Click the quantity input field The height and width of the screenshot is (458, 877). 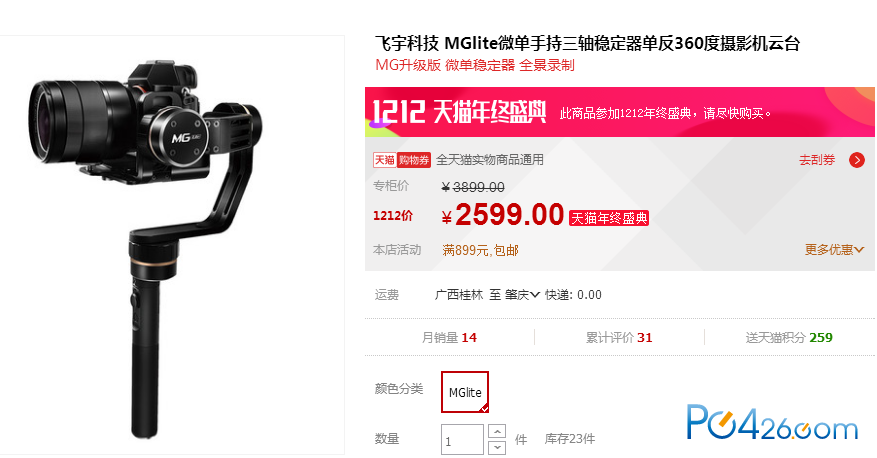pos(462,440)
